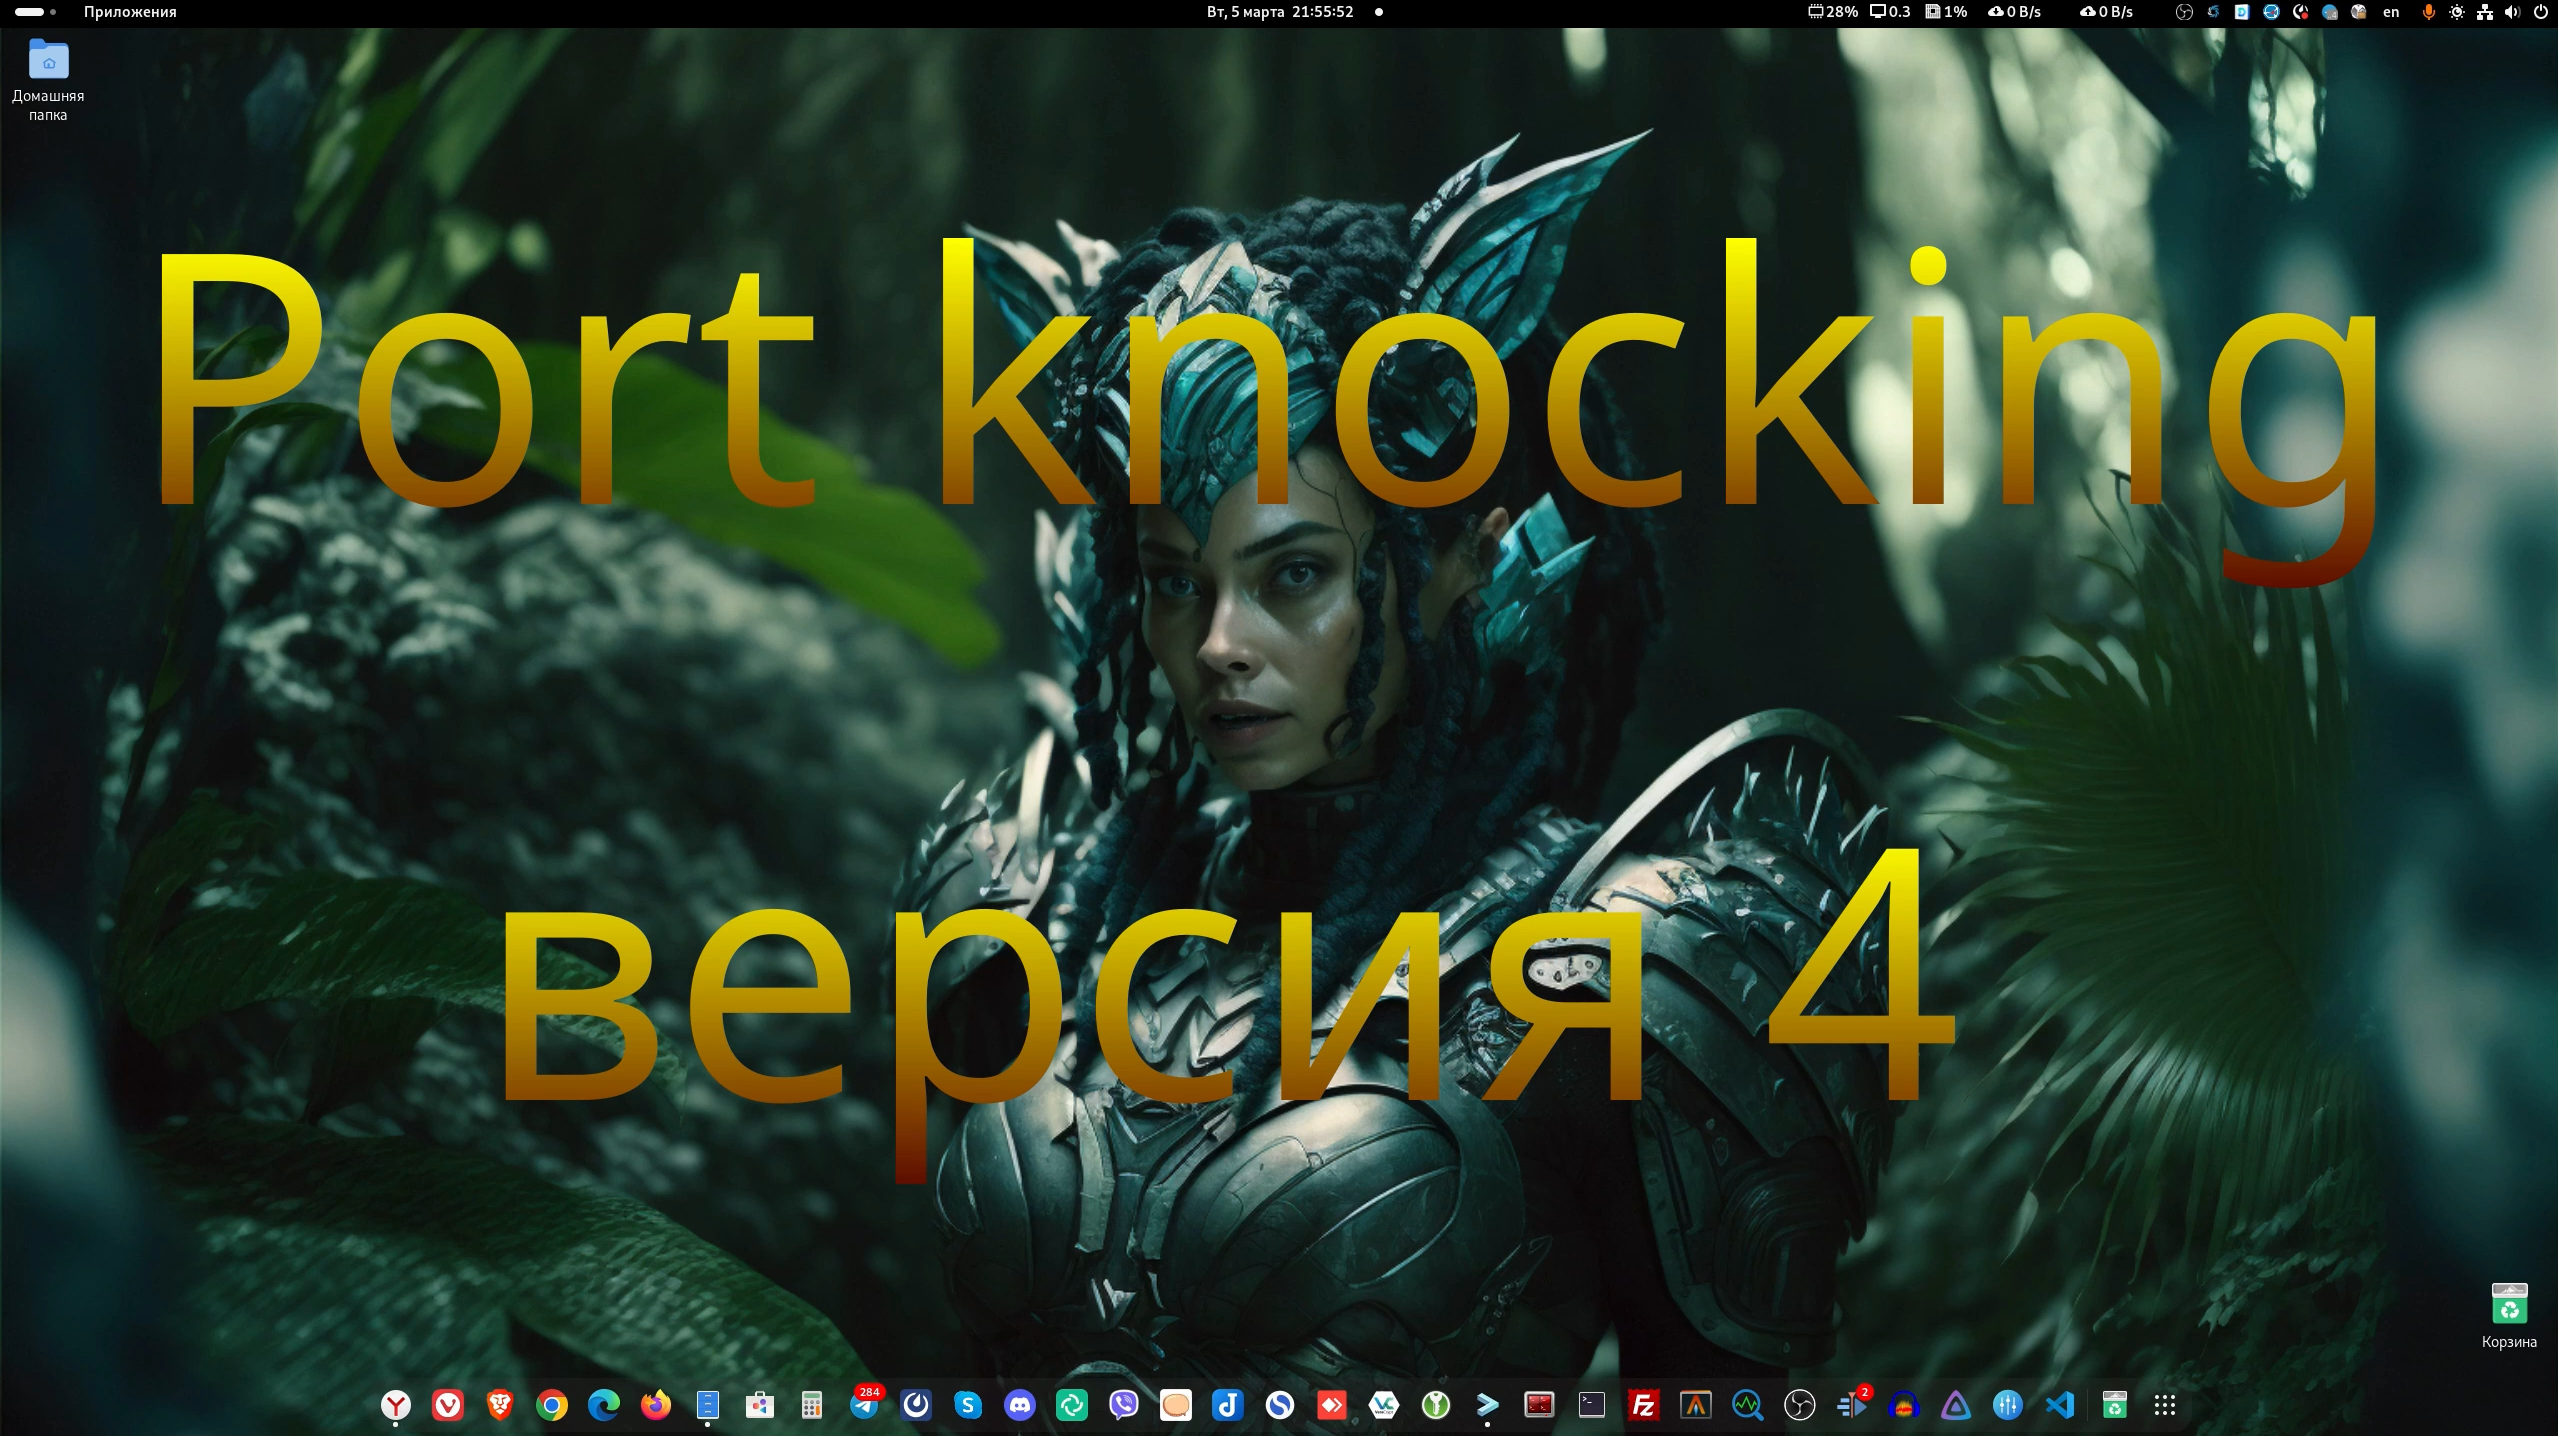Open PulseAudio volume mixer from dock
The width and height of the screenshot is (2558, 1436).
coord(2007,1405)
